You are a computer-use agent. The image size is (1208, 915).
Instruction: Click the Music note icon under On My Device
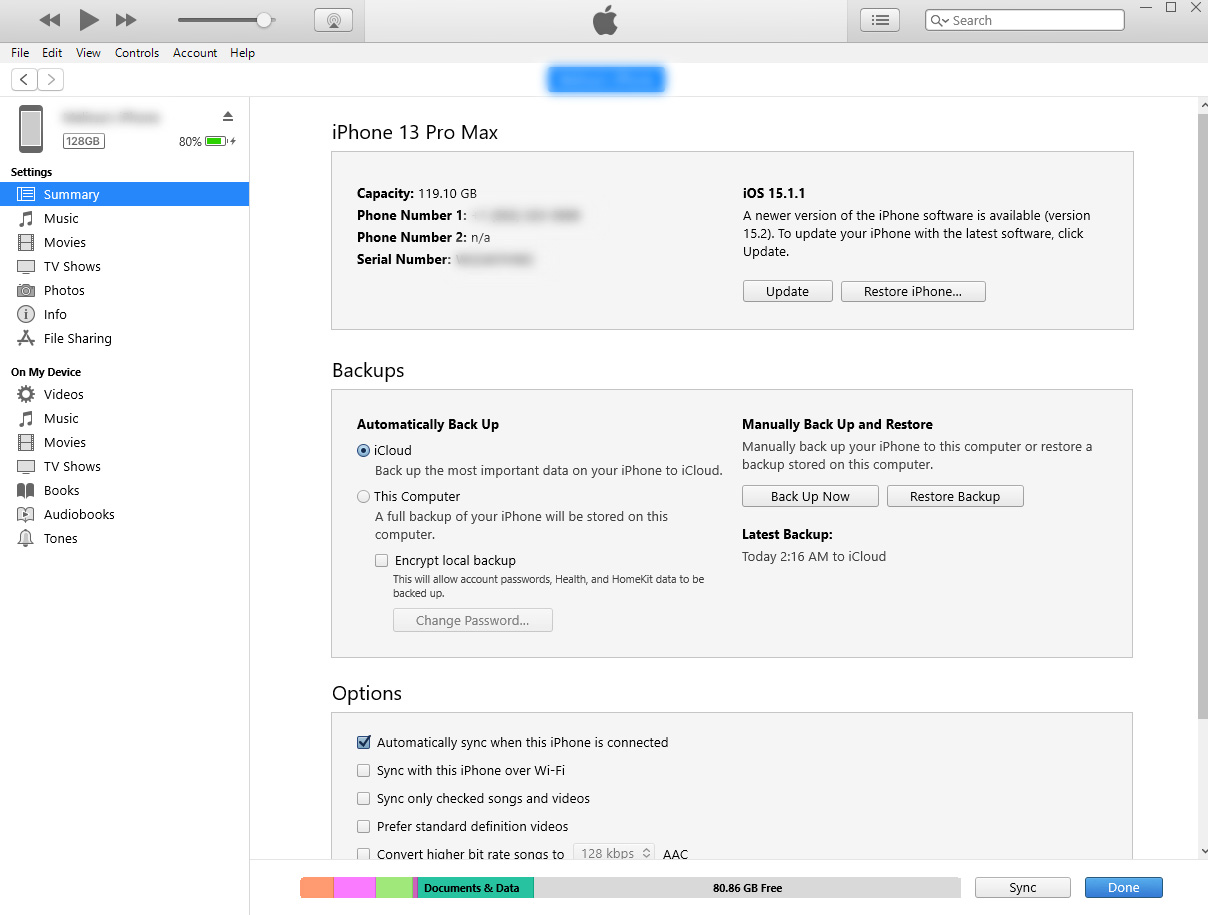(26, 419)
